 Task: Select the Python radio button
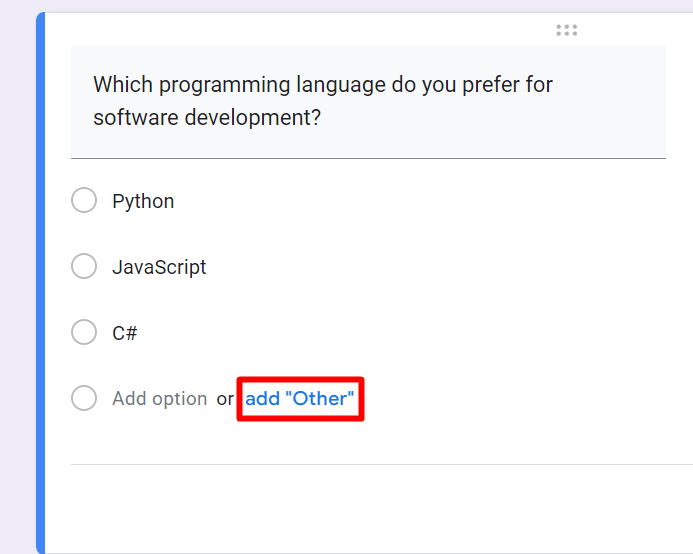click(x=84, y=201)
